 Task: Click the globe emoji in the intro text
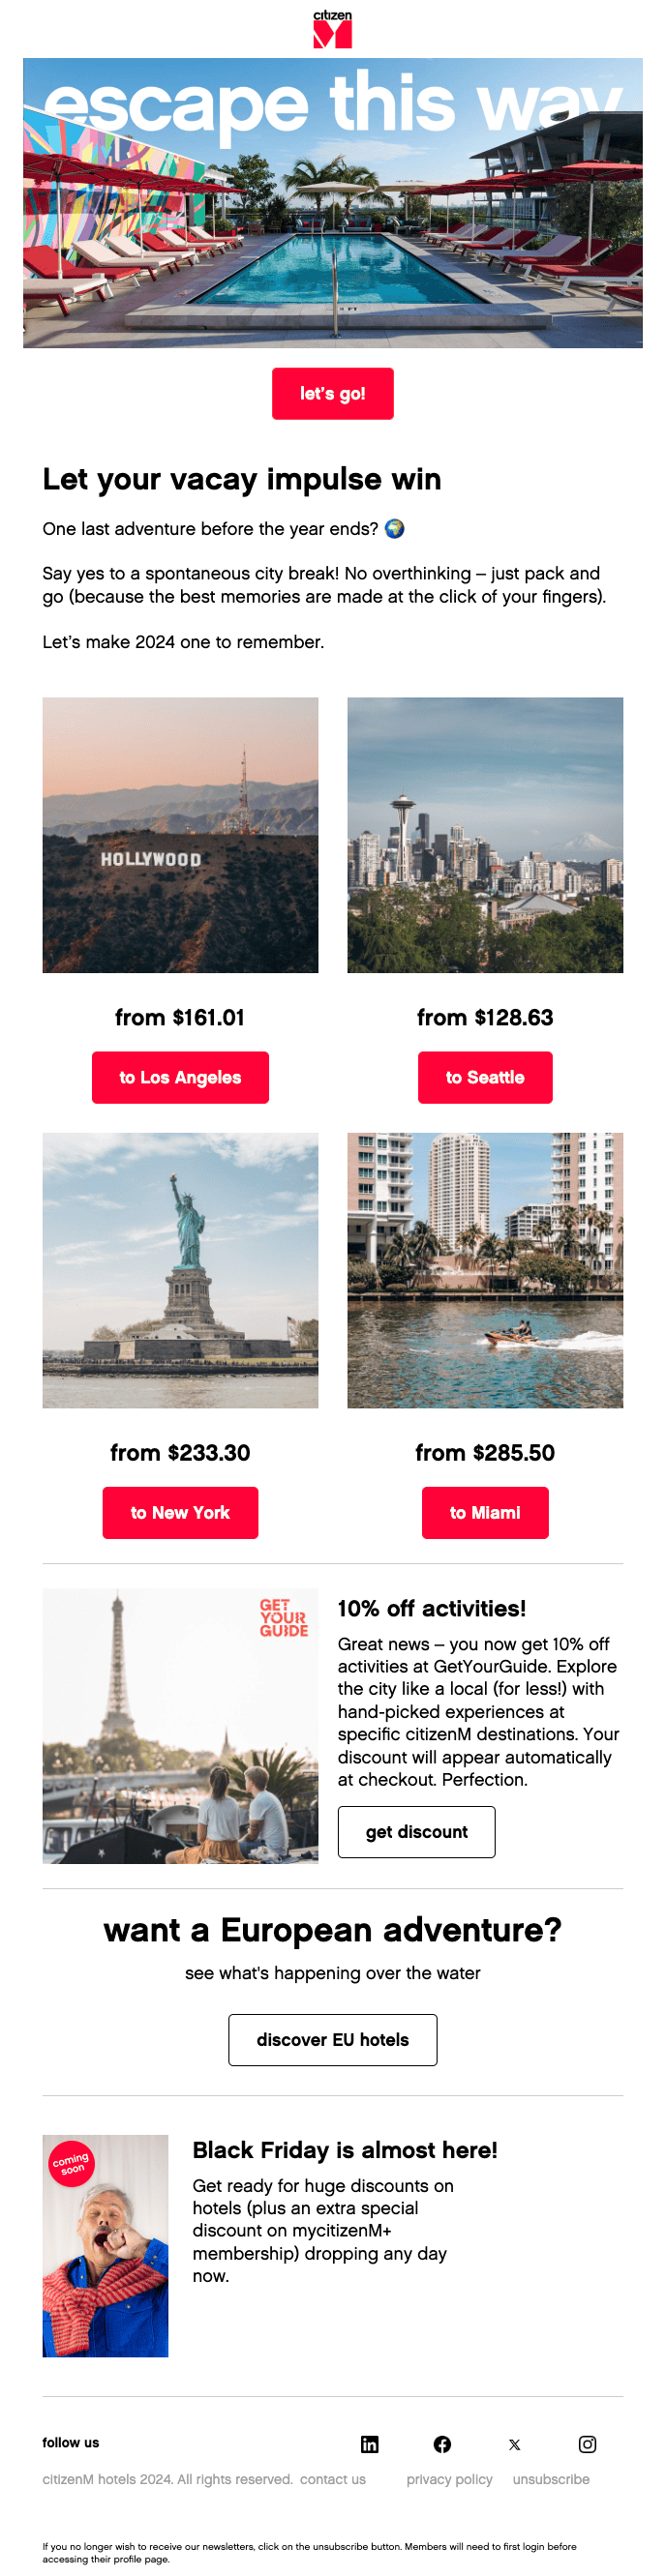click(397, 527)
